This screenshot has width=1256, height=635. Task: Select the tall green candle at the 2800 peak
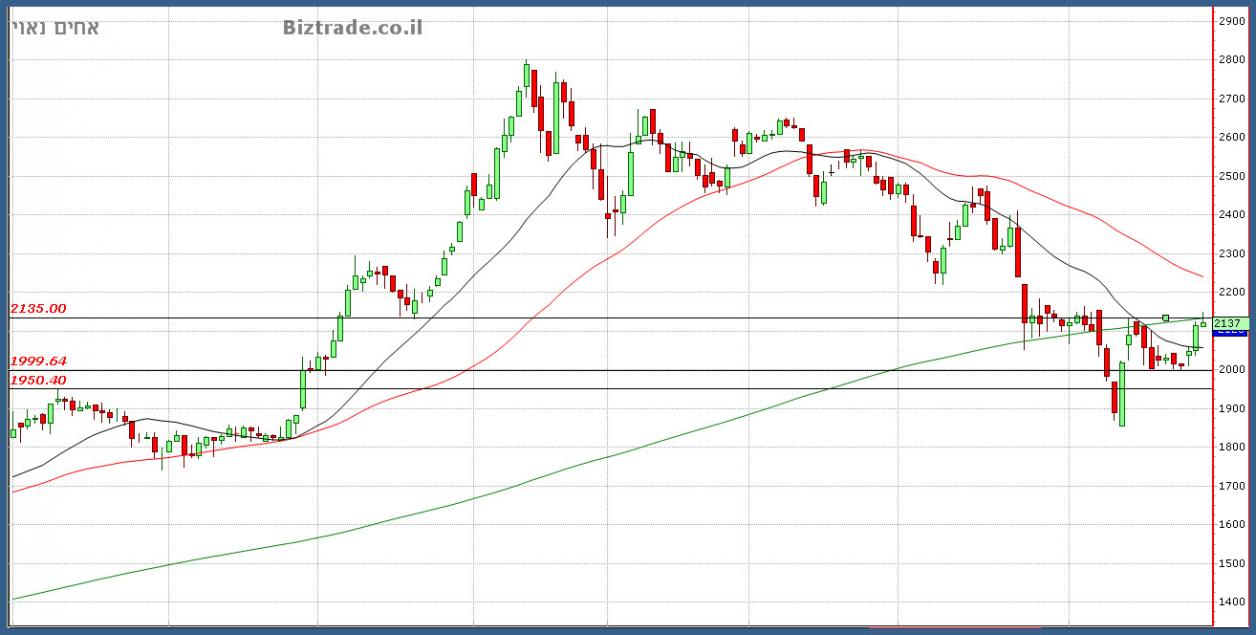(526, 76)
